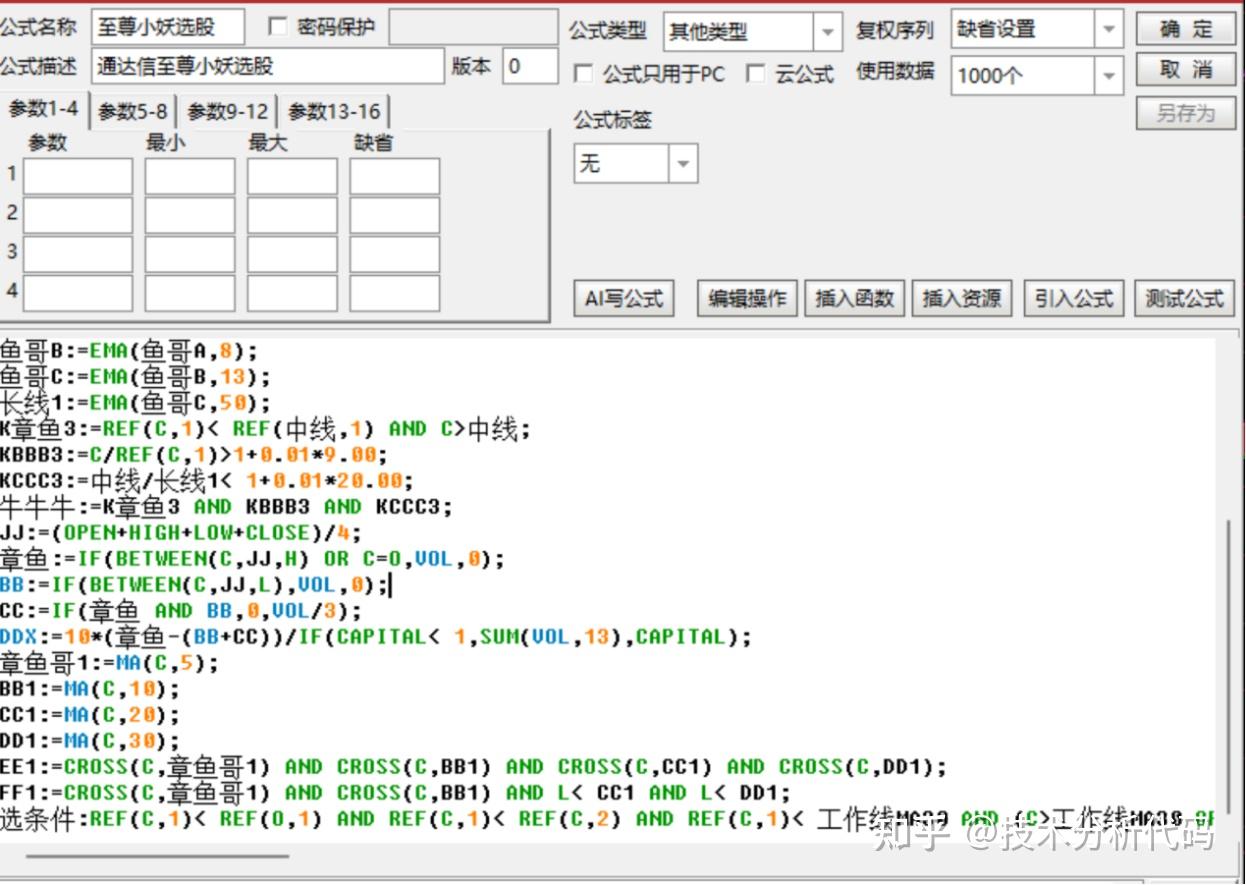The width and height of the screenshot is (1246, 885).
Task: Click the code line starting FF1:=CROSS
Action: [x=395, y=793]
